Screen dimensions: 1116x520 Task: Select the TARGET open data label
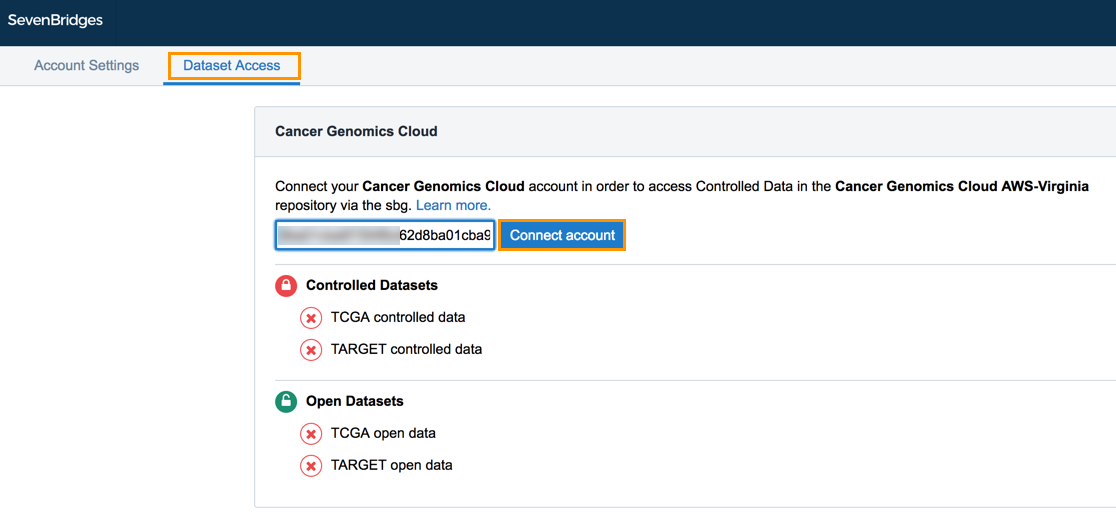point(391,466)
